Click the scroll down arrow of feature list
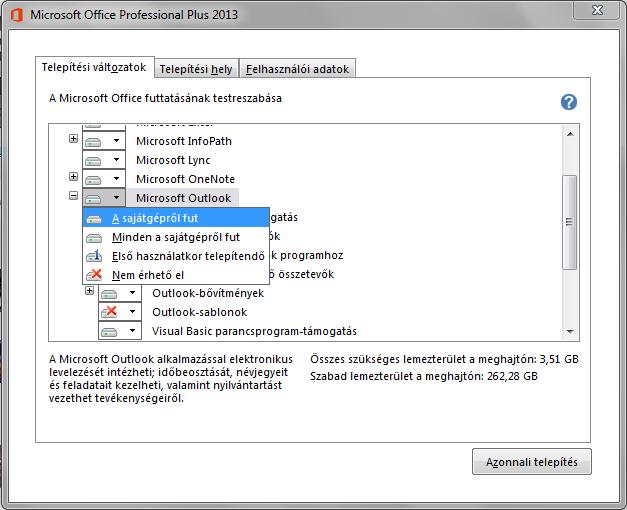 point(570,332)
